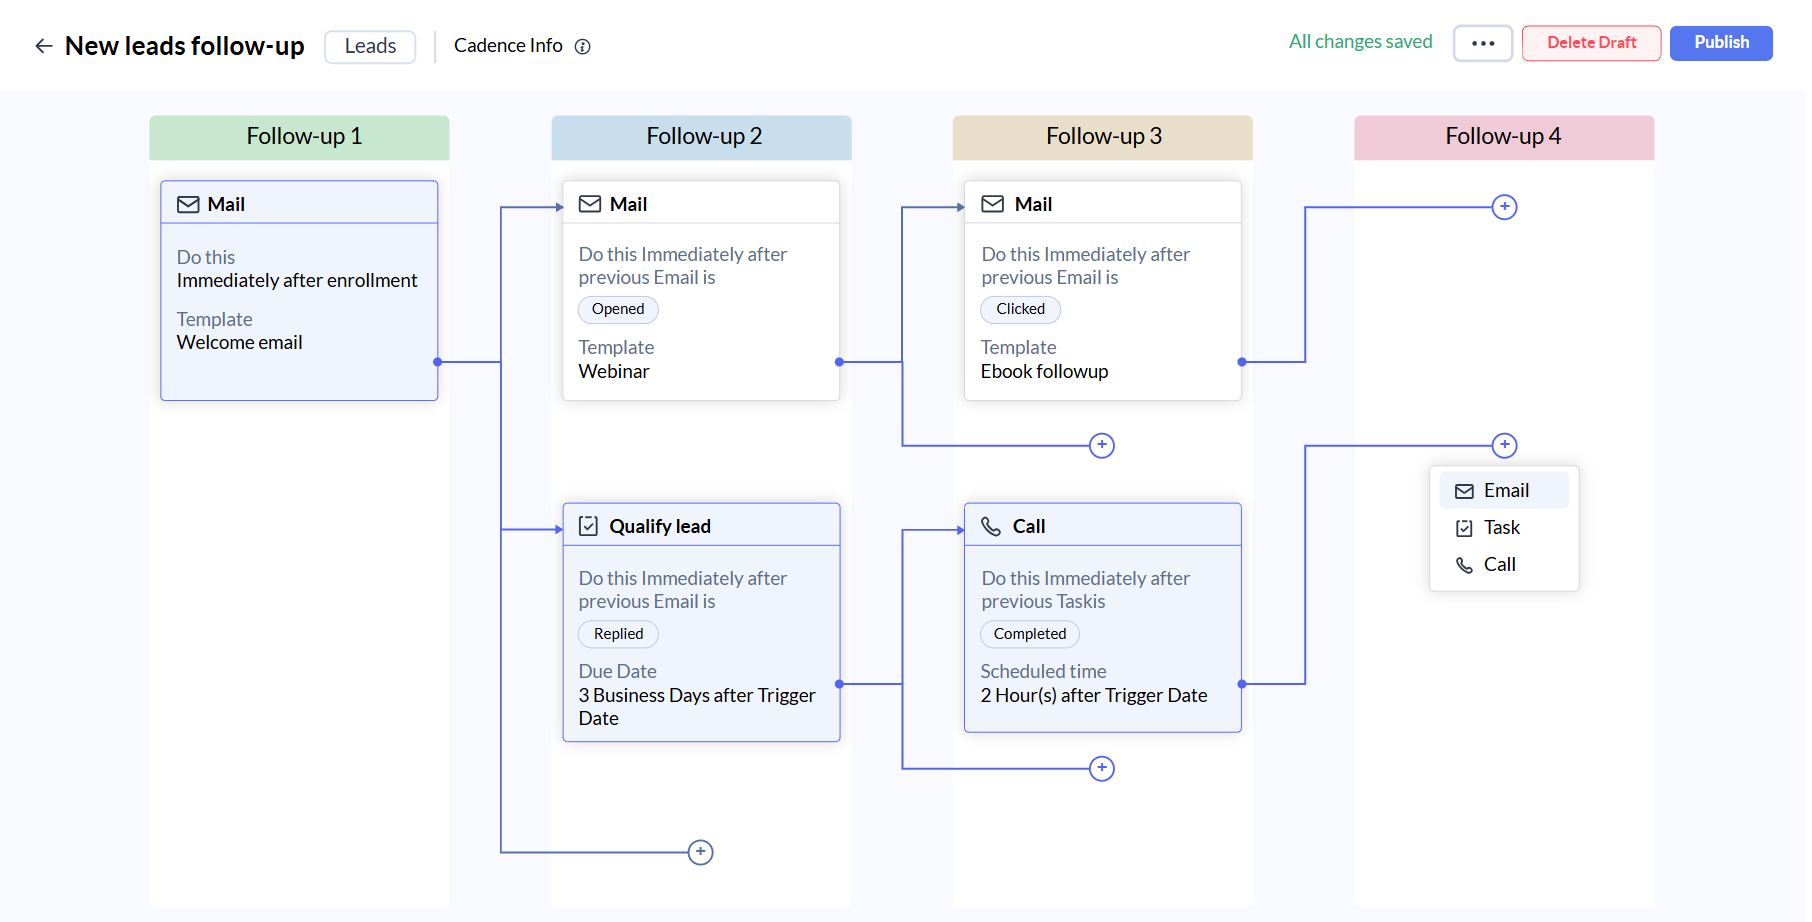Open the Cadence Info circle icon
The image size is (1812, 922).
pyautogui.click(x=583, y=46)
